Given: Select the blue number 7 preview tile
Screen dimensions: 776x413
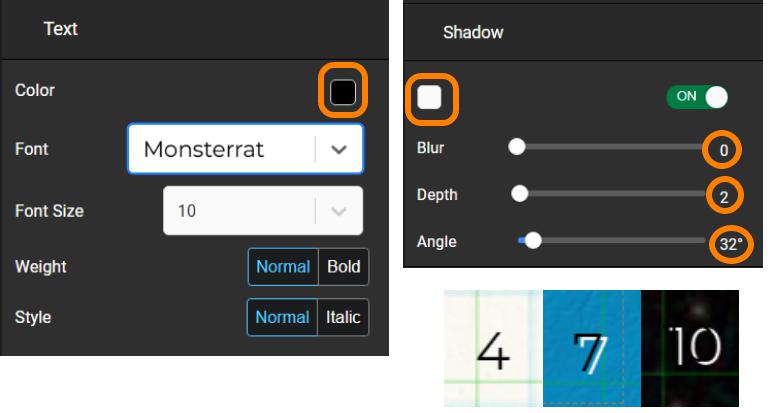Looking at the screenshot, I should click(592, 348).
